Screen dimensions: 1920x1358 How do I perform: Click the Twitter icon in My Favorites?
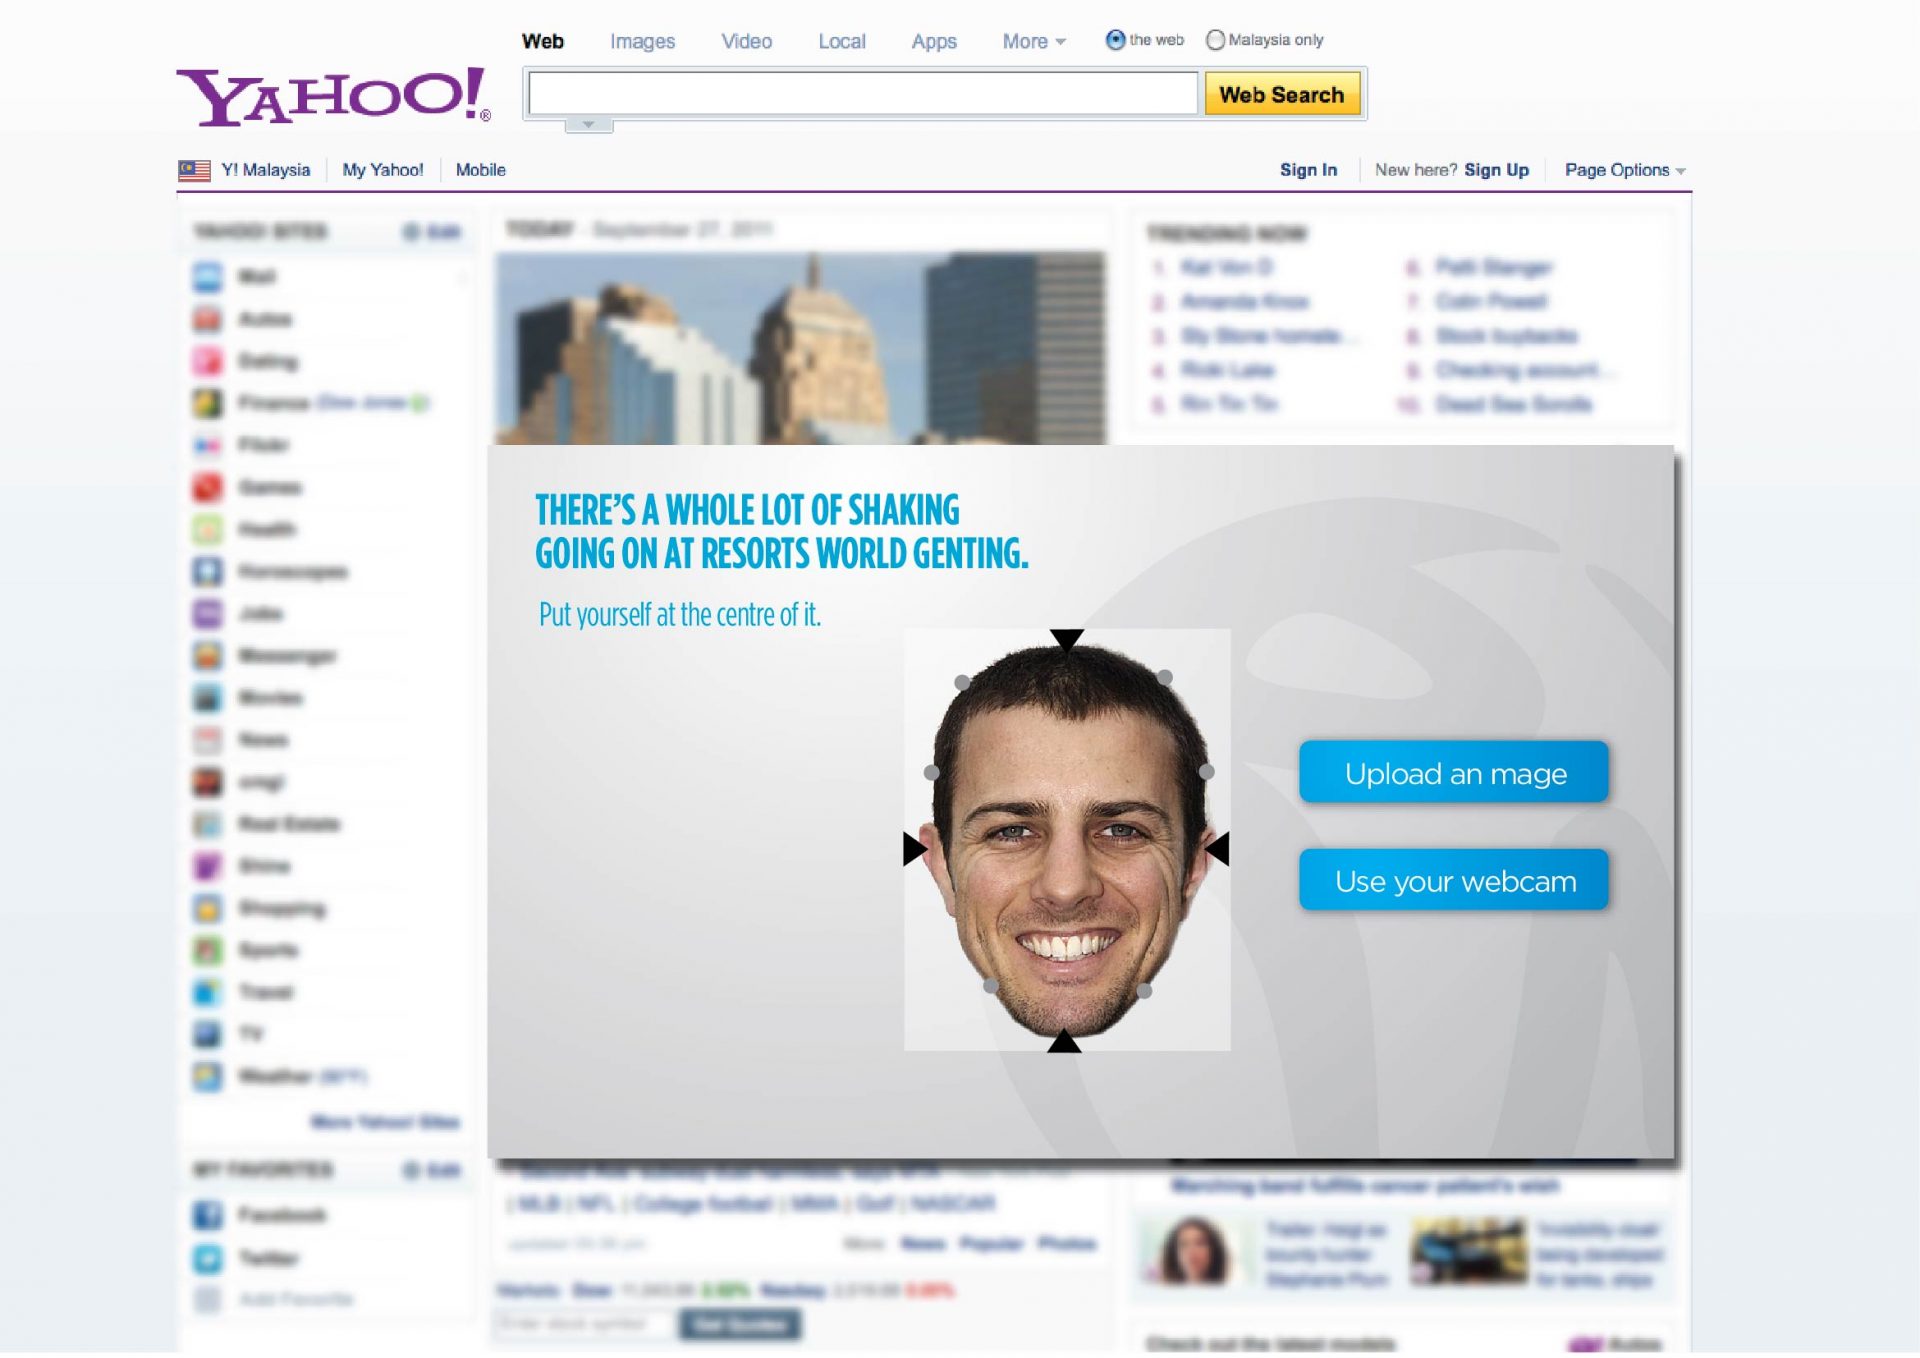[207, 1259]
